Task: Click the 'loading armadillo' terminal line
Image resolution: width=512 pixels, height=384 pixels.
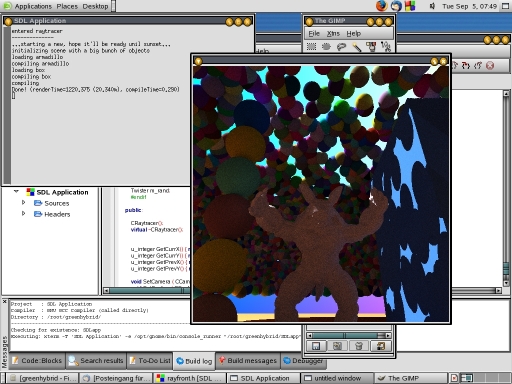Action: 37,57
